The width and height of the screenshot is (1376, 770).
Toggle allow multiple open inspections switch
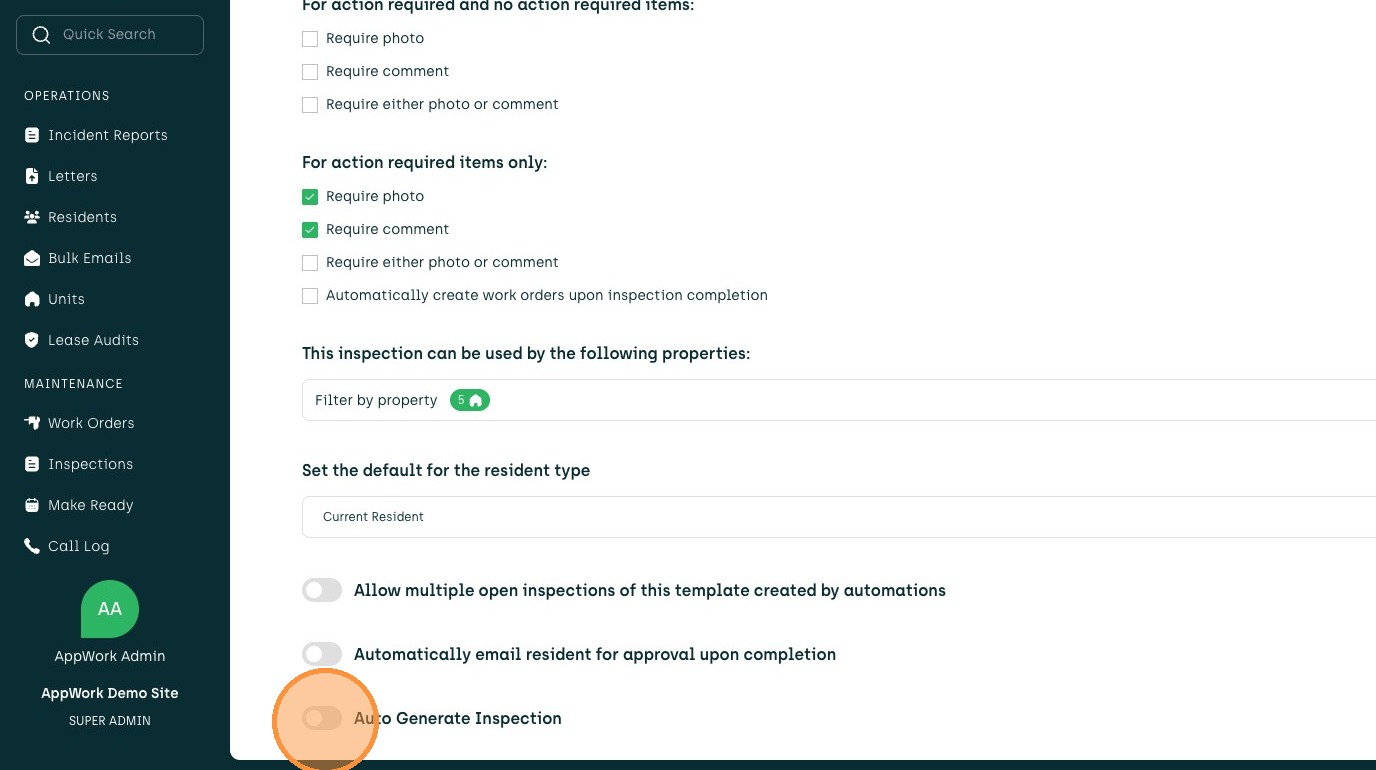(322, 590)
